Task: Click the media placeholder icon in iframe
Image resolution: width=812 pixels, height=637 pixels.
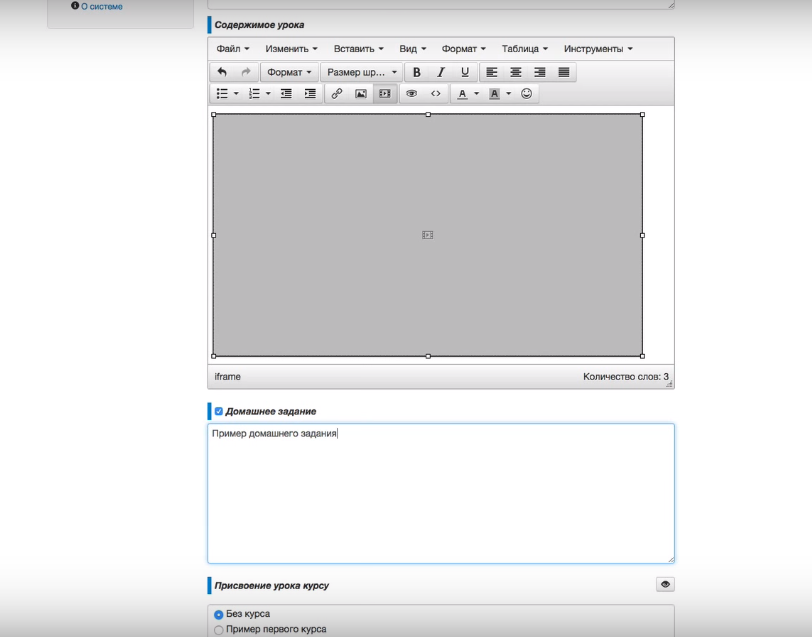Action: (427, 235)
